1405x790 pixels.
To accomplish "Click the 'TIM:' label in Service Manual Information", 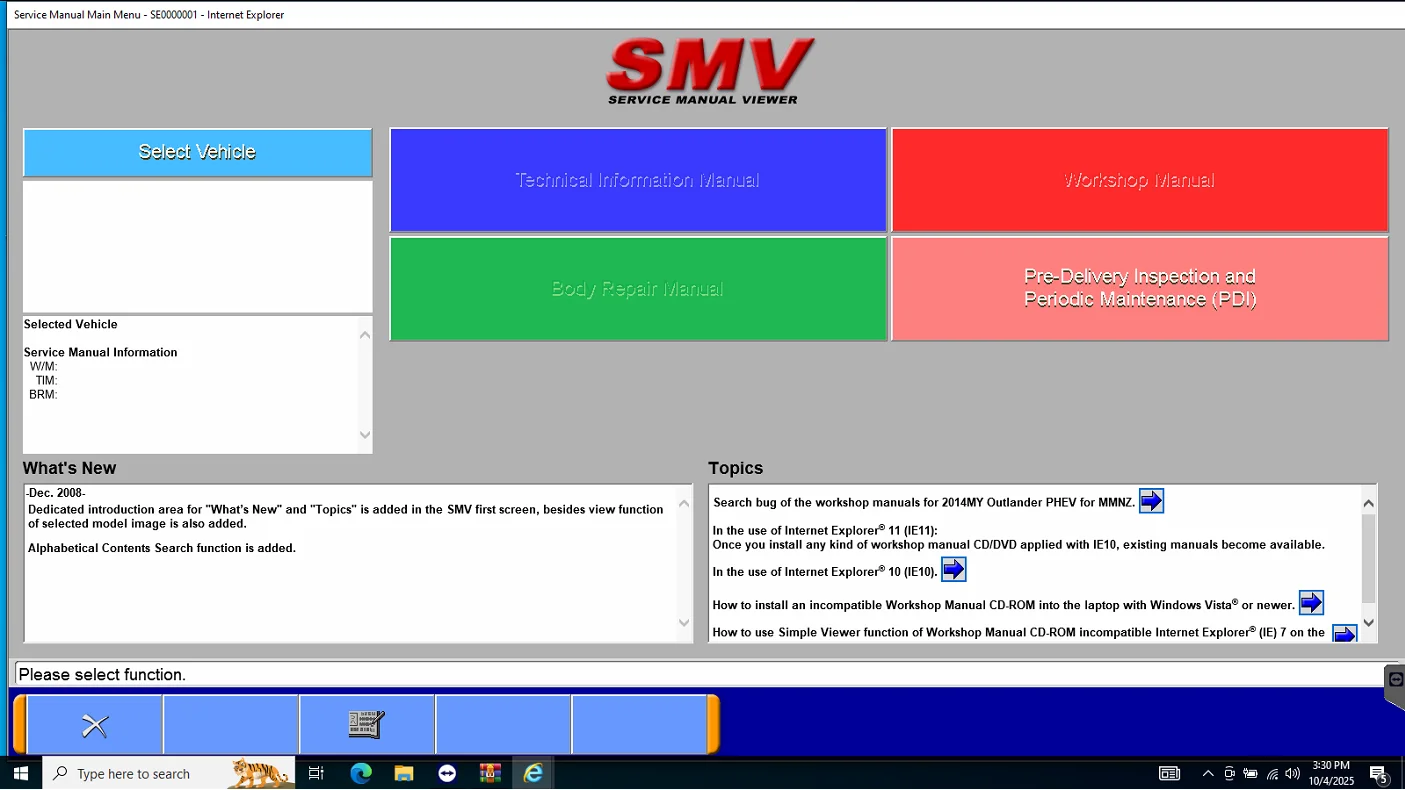I will tap(46, 381).
